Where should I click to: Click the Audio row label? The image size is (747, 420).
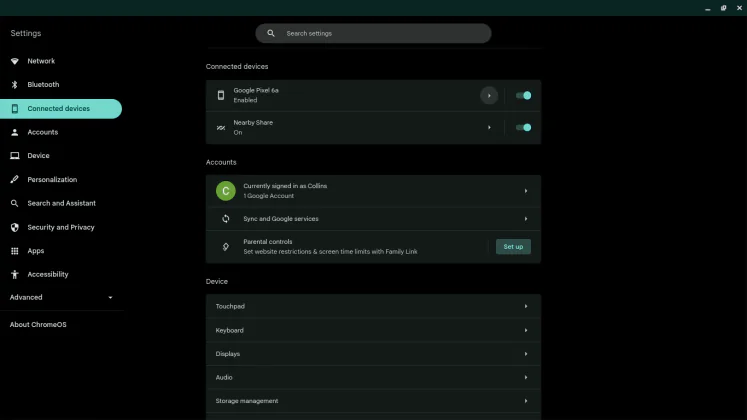[x=224, y=377]
